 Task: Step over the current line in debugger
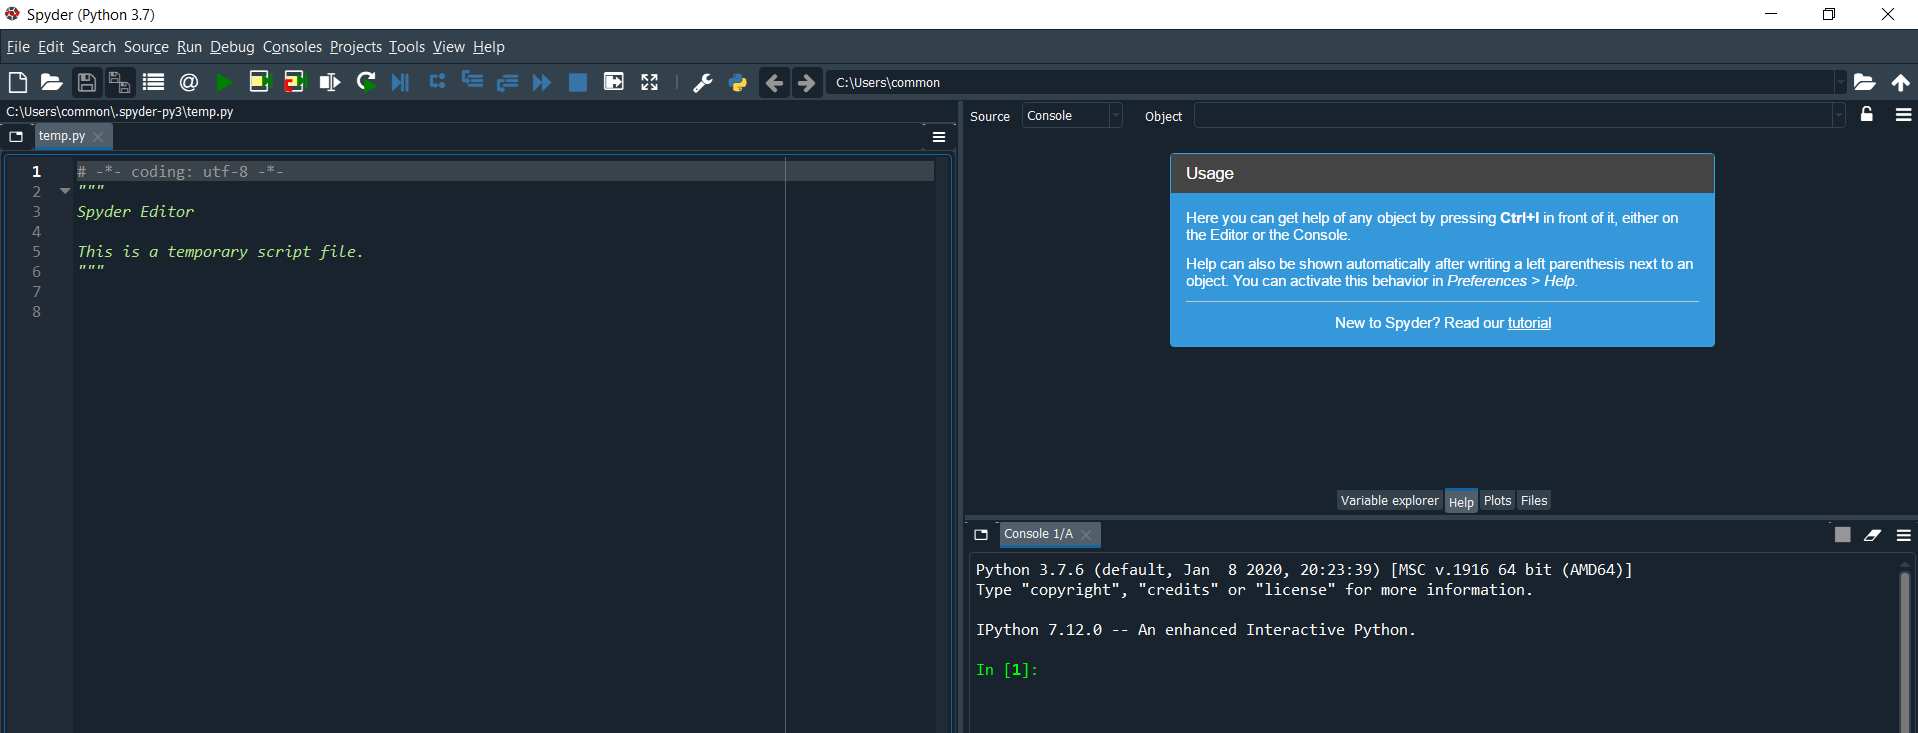[437, 82]
